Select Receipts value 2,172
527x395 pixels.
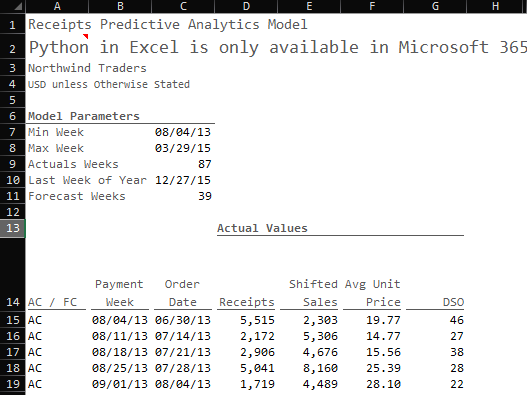click(x=257, y=336)
